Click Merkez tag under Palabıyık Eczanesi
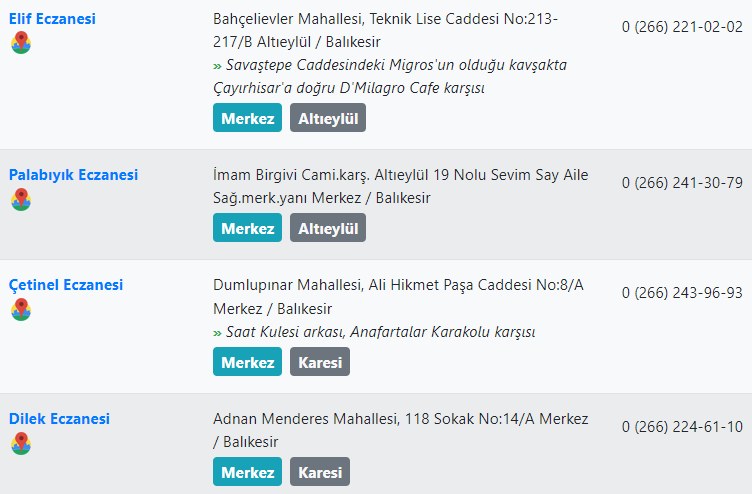Viewport: 752px width, 494px height. coord(247,228)
